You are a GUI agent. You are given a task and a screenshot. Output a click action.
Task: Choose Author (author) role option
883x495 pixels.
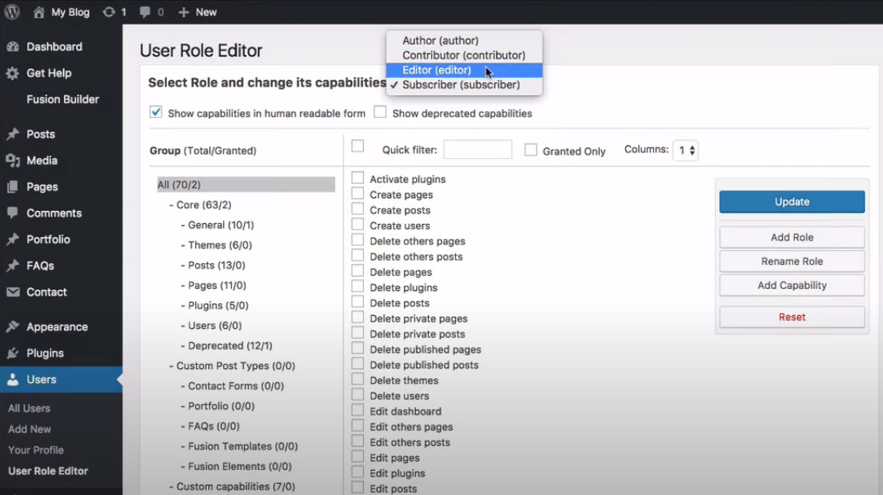coord(439,41)
